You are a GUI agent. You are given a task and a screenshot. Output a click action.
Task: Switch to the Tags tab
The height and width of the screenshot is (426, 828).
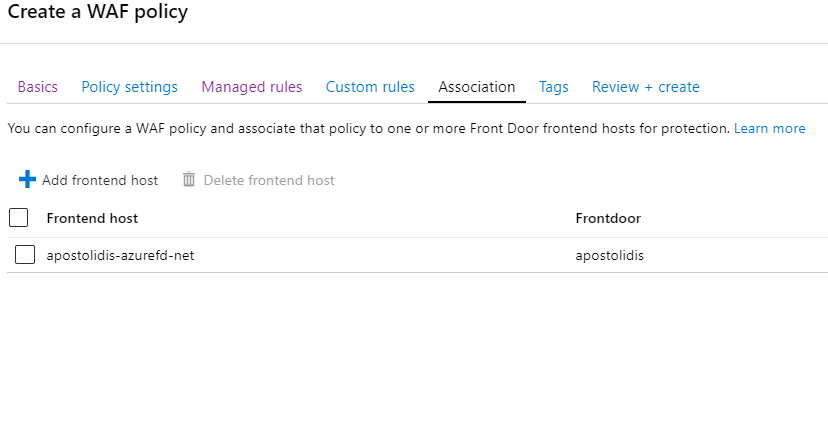[x=553, y=87]
